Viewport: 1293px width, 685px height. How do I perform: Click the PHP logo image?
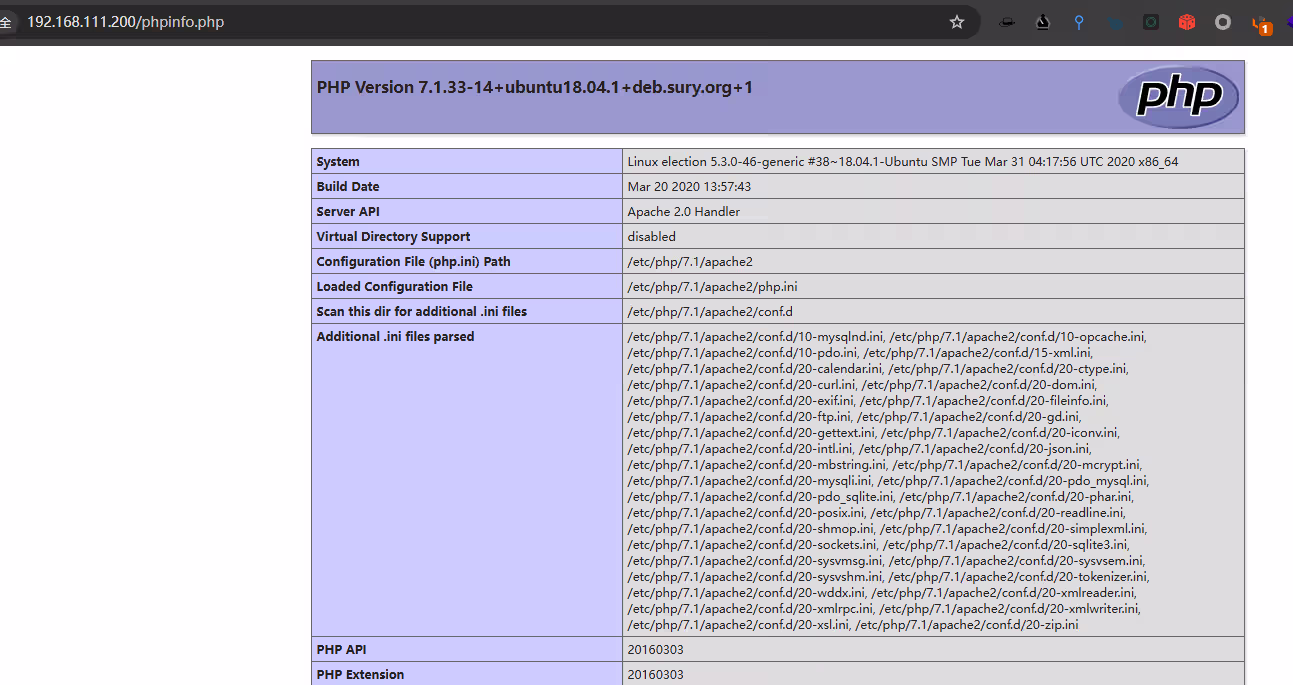point(1178,97)
